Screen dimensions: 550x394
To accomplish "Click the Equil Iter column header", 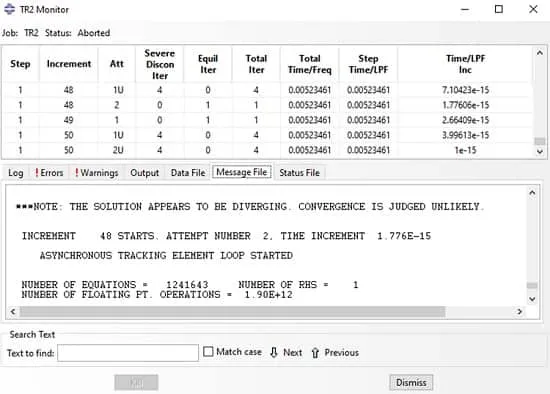I will (208, 64).
